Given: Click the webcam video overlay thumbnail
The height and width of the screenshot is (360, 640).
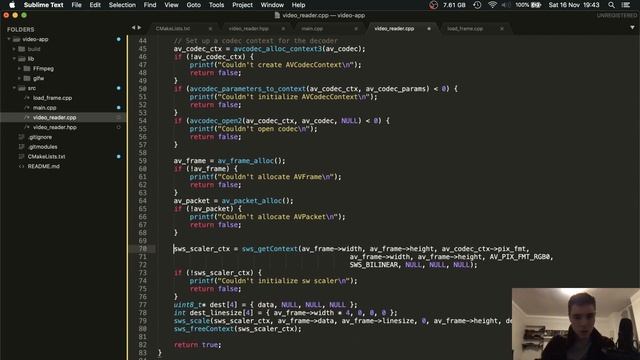Looking at the screenshot, I should coord(576,324).
